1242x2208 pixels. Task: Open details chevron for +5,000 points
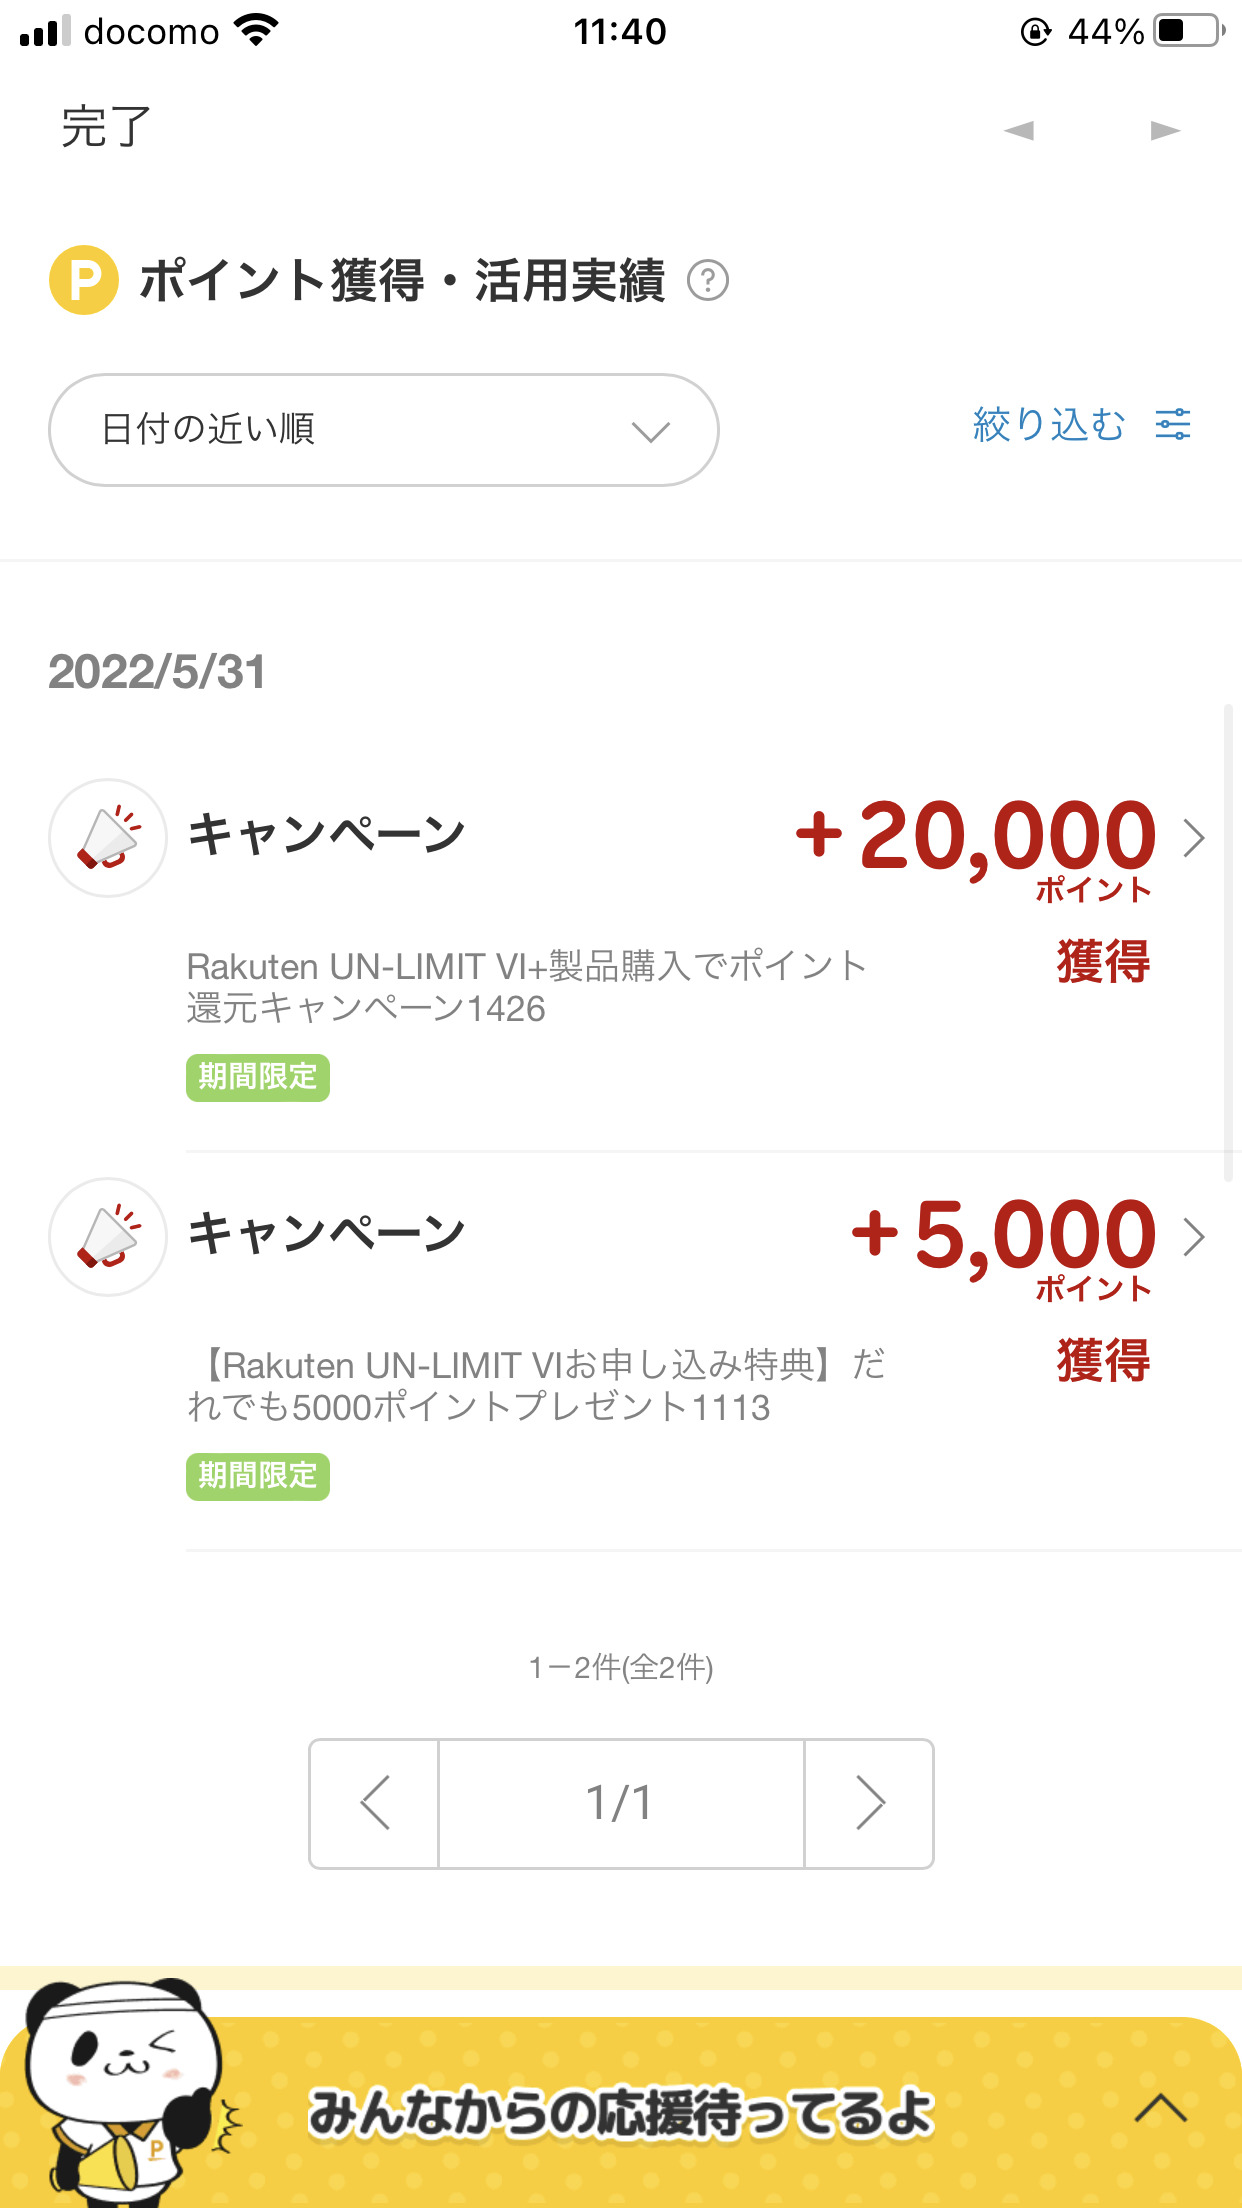pyautogui.click(x=1193, y=1237)
